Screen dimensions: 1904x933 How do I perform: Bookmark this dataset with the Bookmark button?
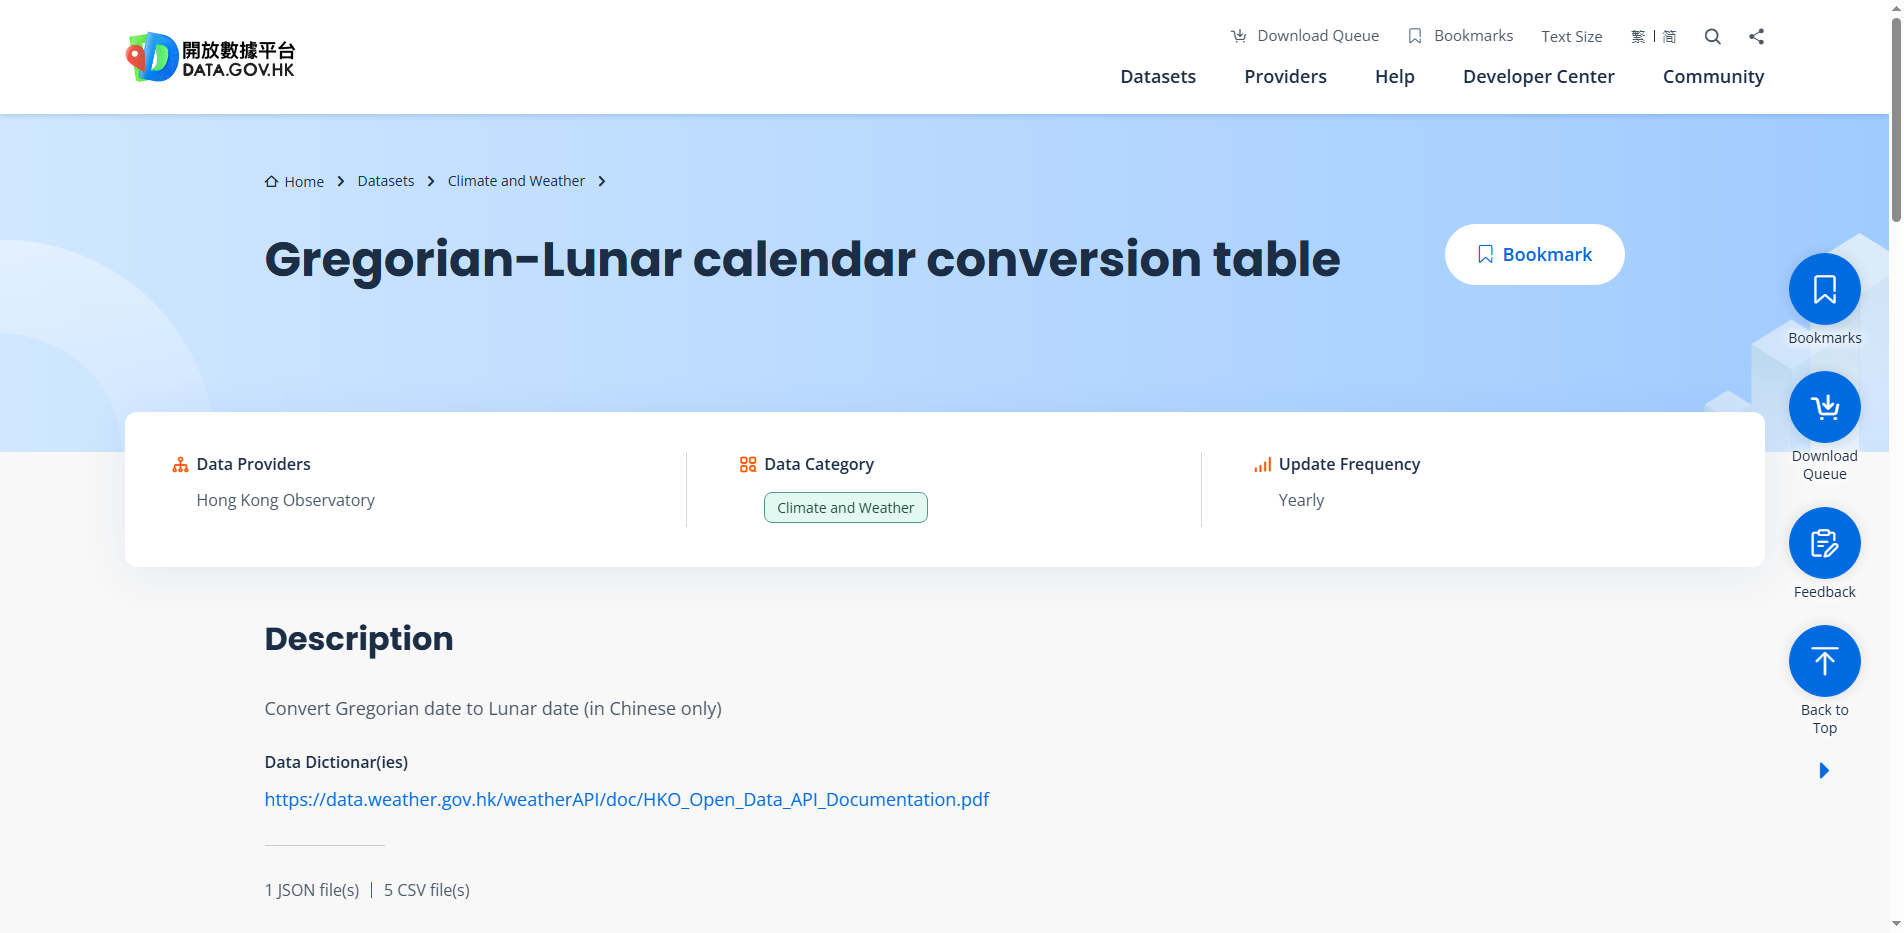point(1535,255)
